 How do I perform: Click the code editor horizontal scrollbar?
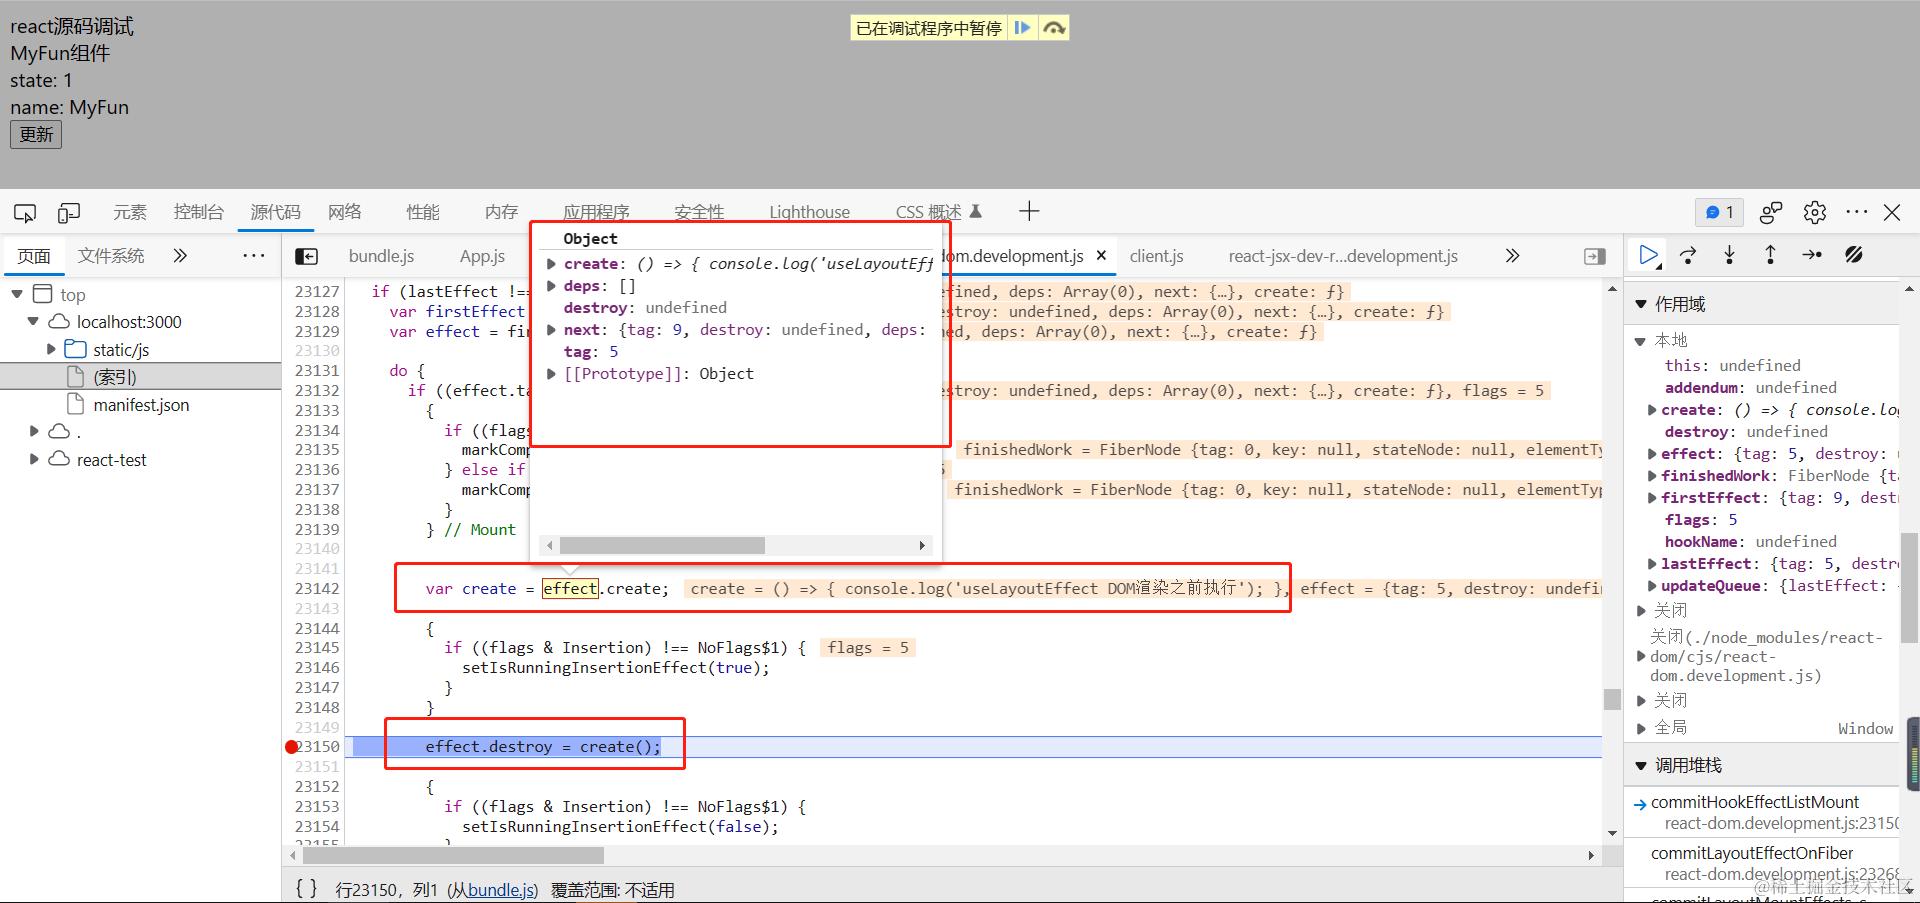453,856
